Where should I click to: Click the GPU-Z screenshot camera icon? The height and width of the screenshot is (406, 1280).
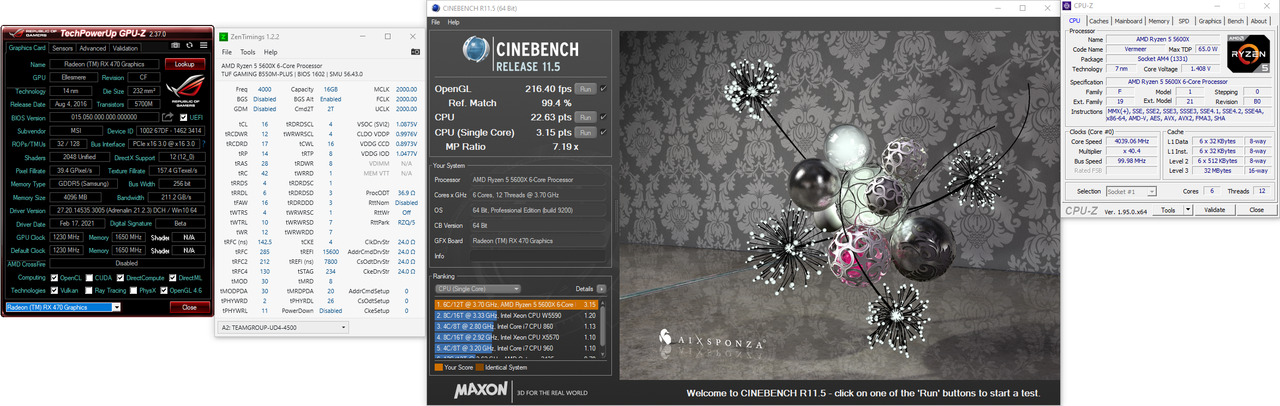(175, 46)
